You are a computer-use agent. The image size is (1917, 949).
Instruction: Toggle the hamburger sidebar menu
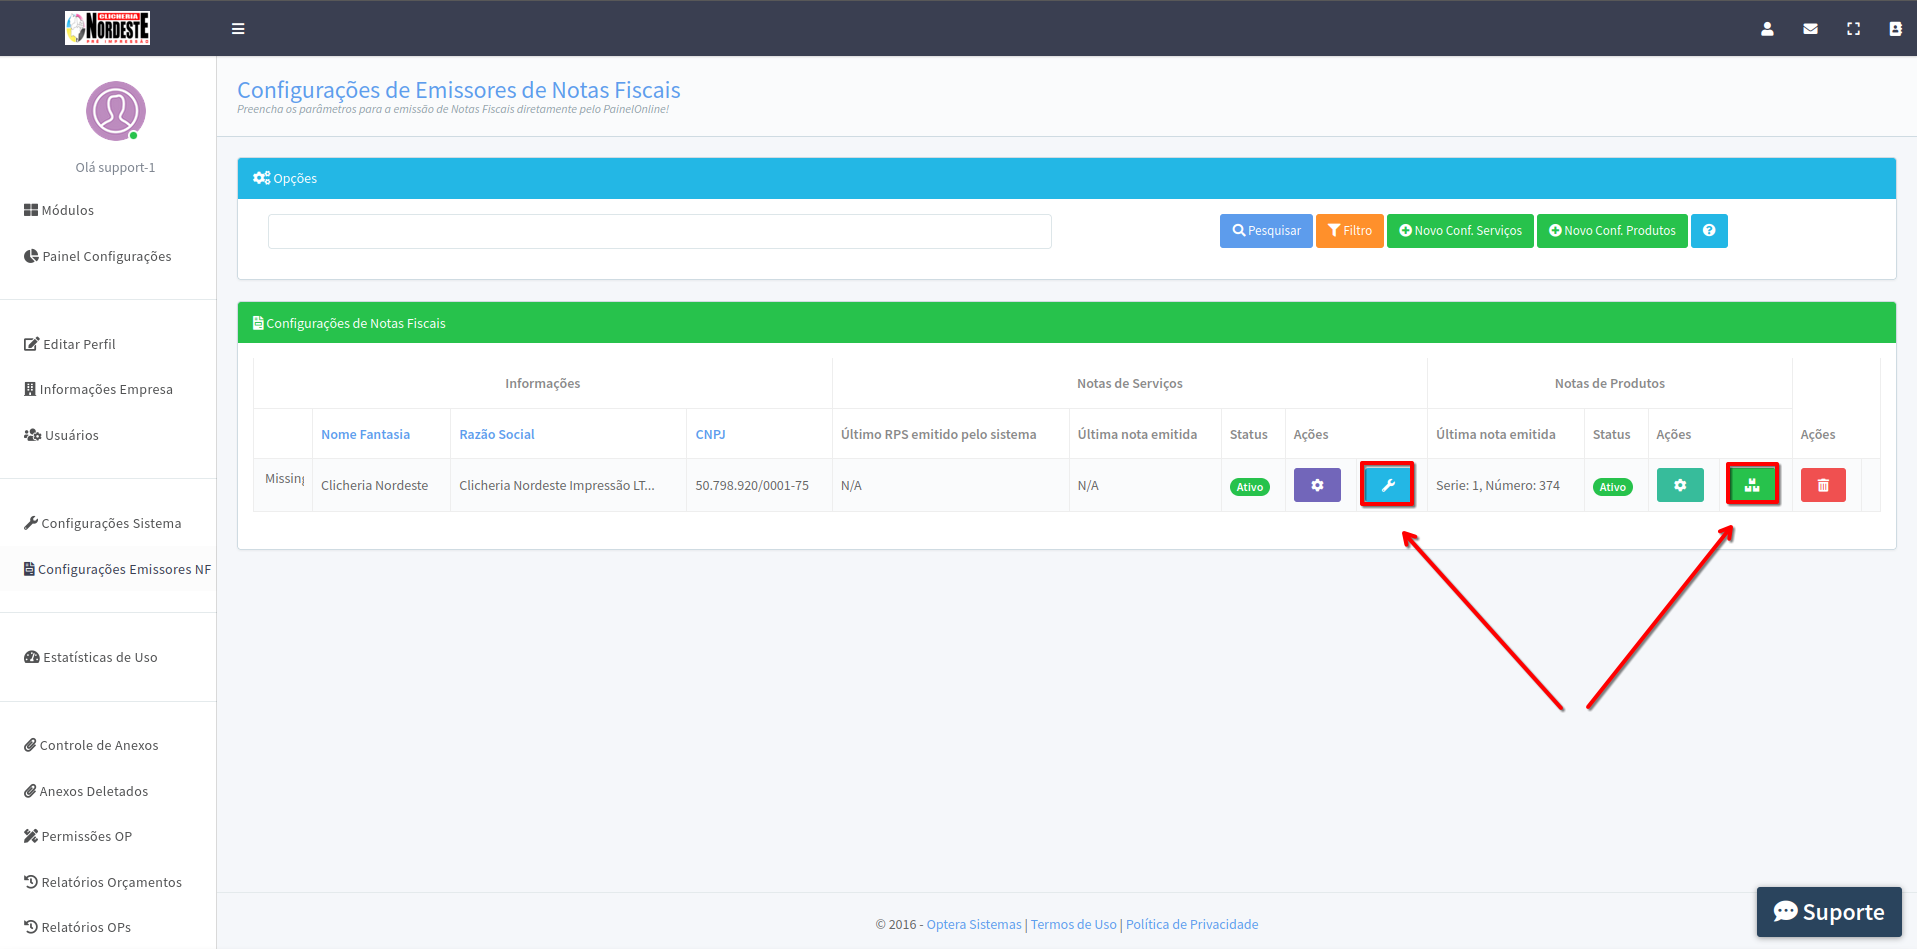click(238, 29)
